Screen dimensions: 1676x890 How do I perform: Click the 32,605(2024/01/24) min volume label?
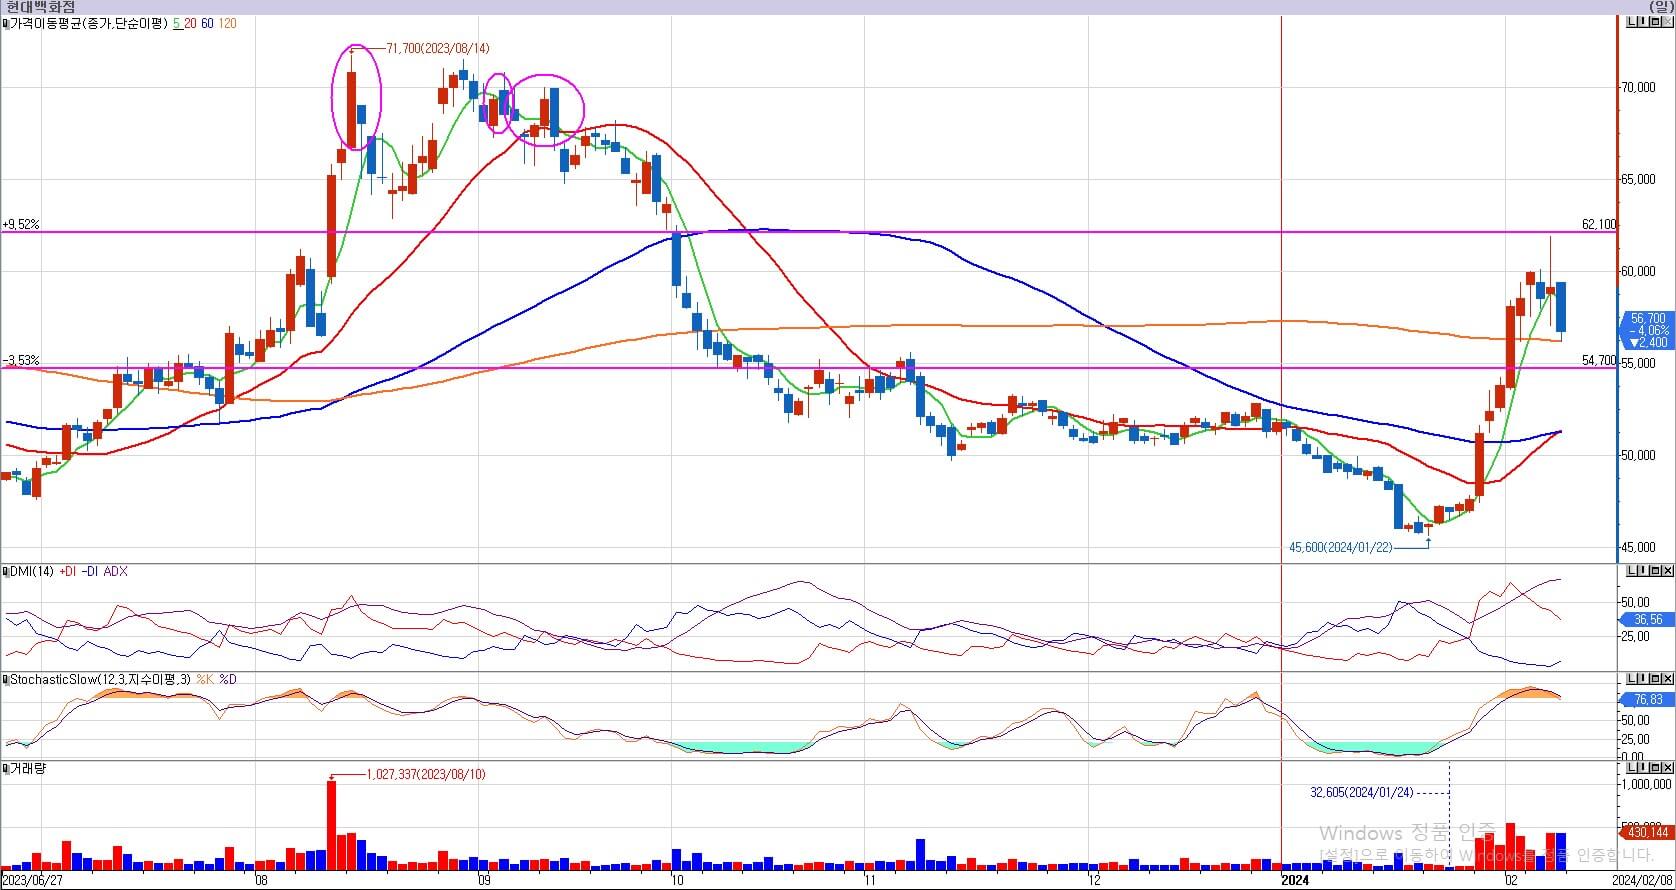[1362, 792]
